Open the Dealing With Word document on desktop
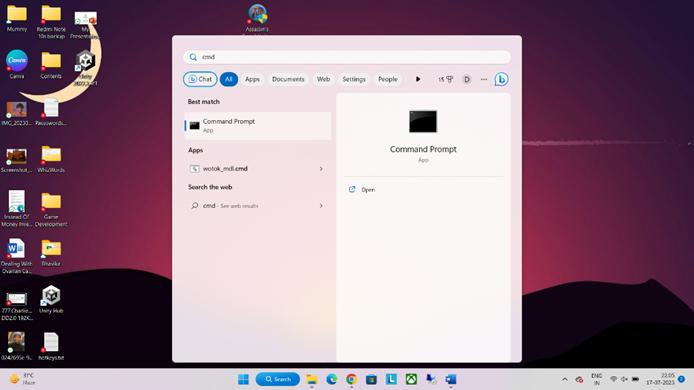Image resolution: width=694 pixels, height=390 pixels. coord(16,257)
